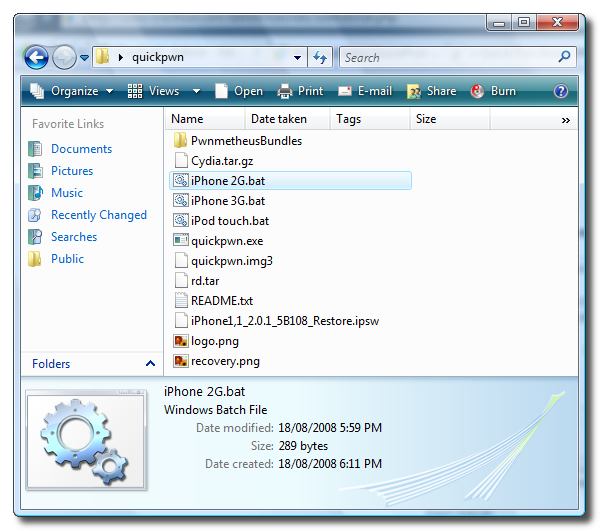Screen dimensions: 600x531
Task: Expand the Views dropdown arrow
Action: tap(197, 91)
